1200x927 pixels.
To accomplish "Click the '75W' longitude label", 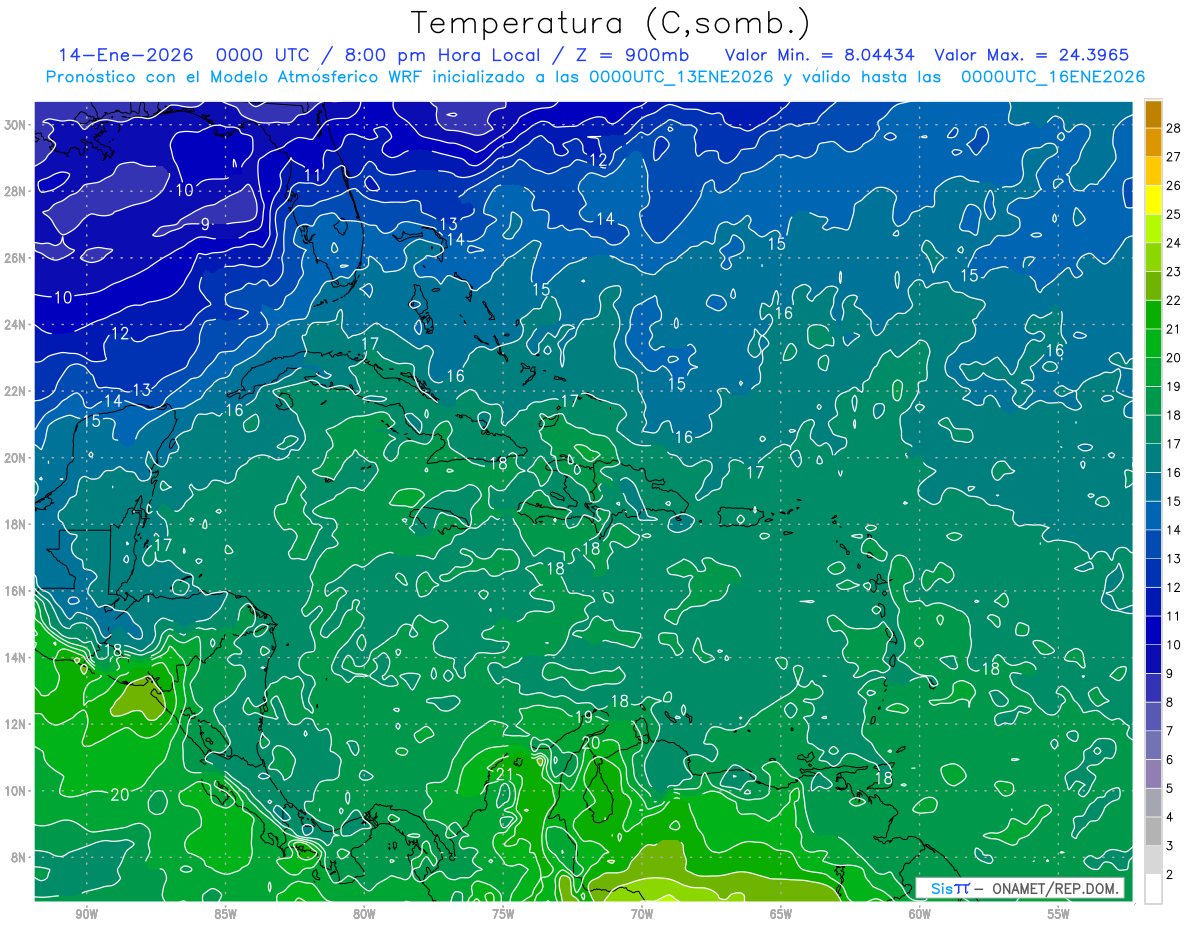I will coord(503,913).
